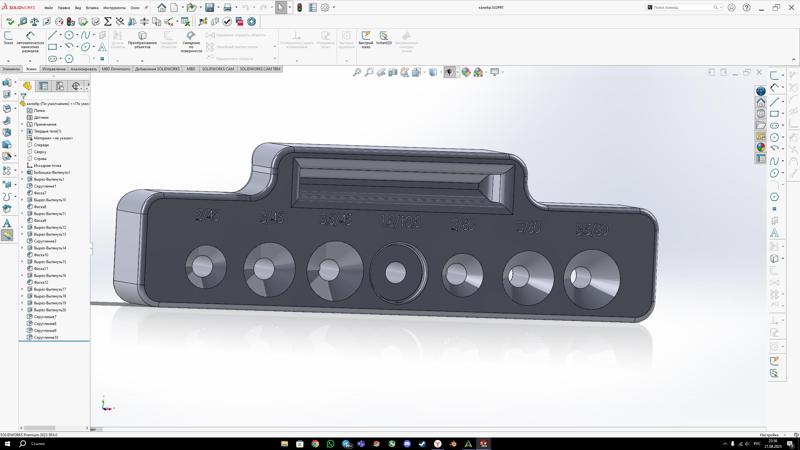Click Zoom to Fit in view toolbar
The width and height of the screenshot is (800, 450).
click(x=357, y=72)
